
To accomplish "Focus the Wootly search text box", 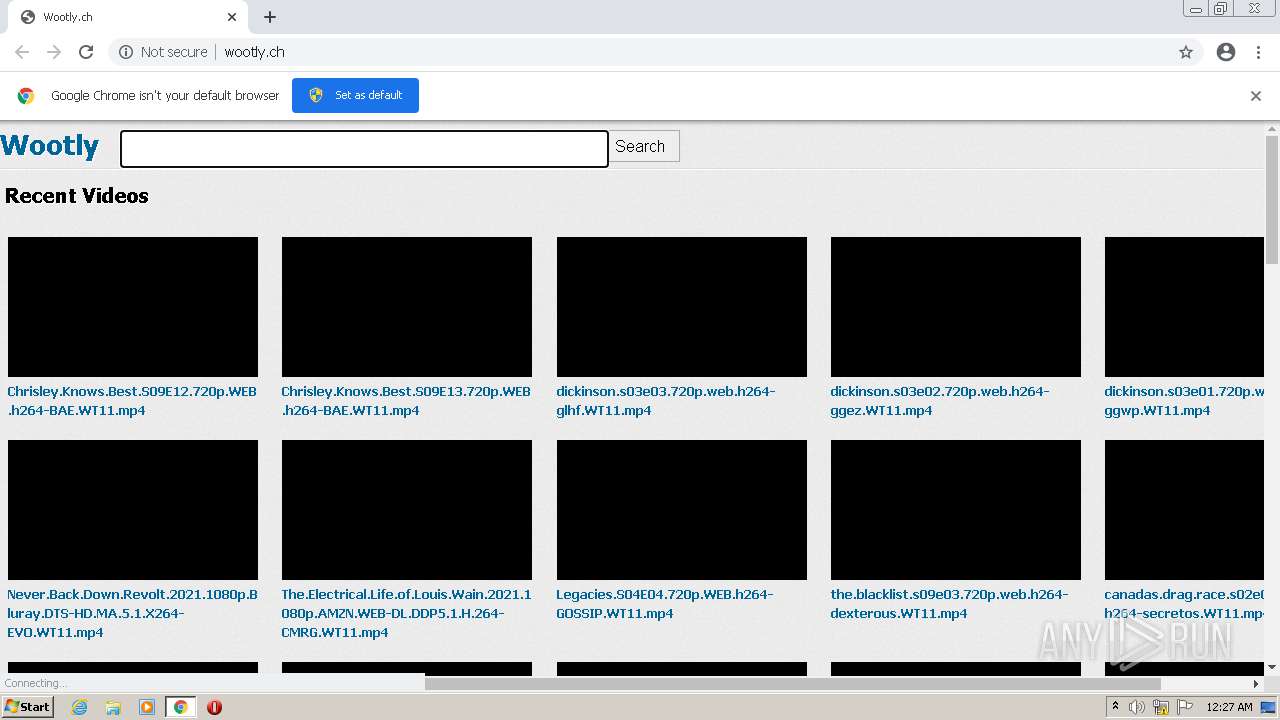I will tap(364, 149).
